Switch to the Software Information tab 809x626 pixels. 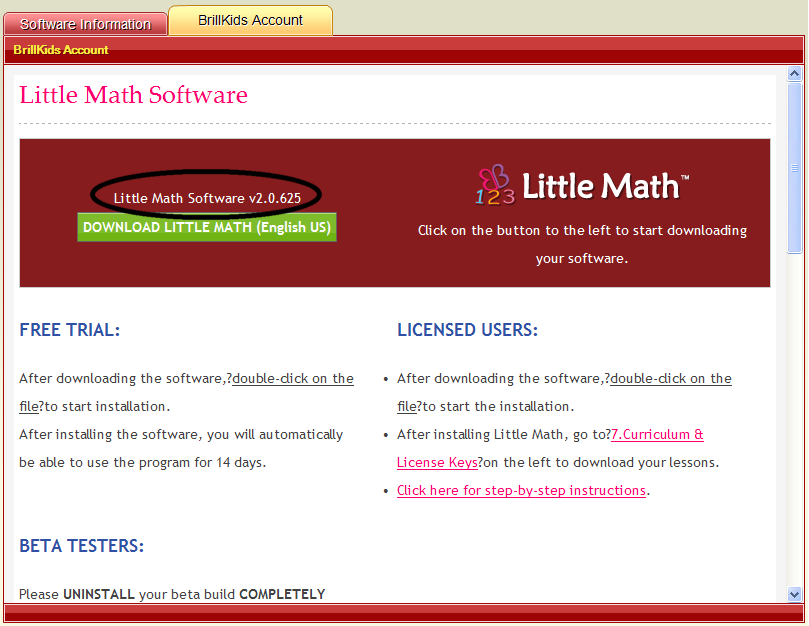pos(85,24)
